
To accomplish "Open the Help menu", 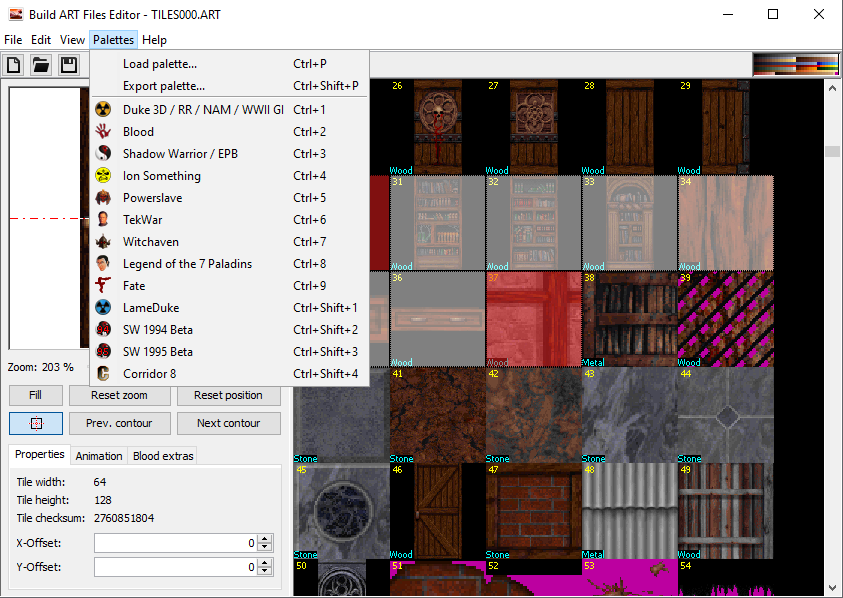I will pos(154,40).
